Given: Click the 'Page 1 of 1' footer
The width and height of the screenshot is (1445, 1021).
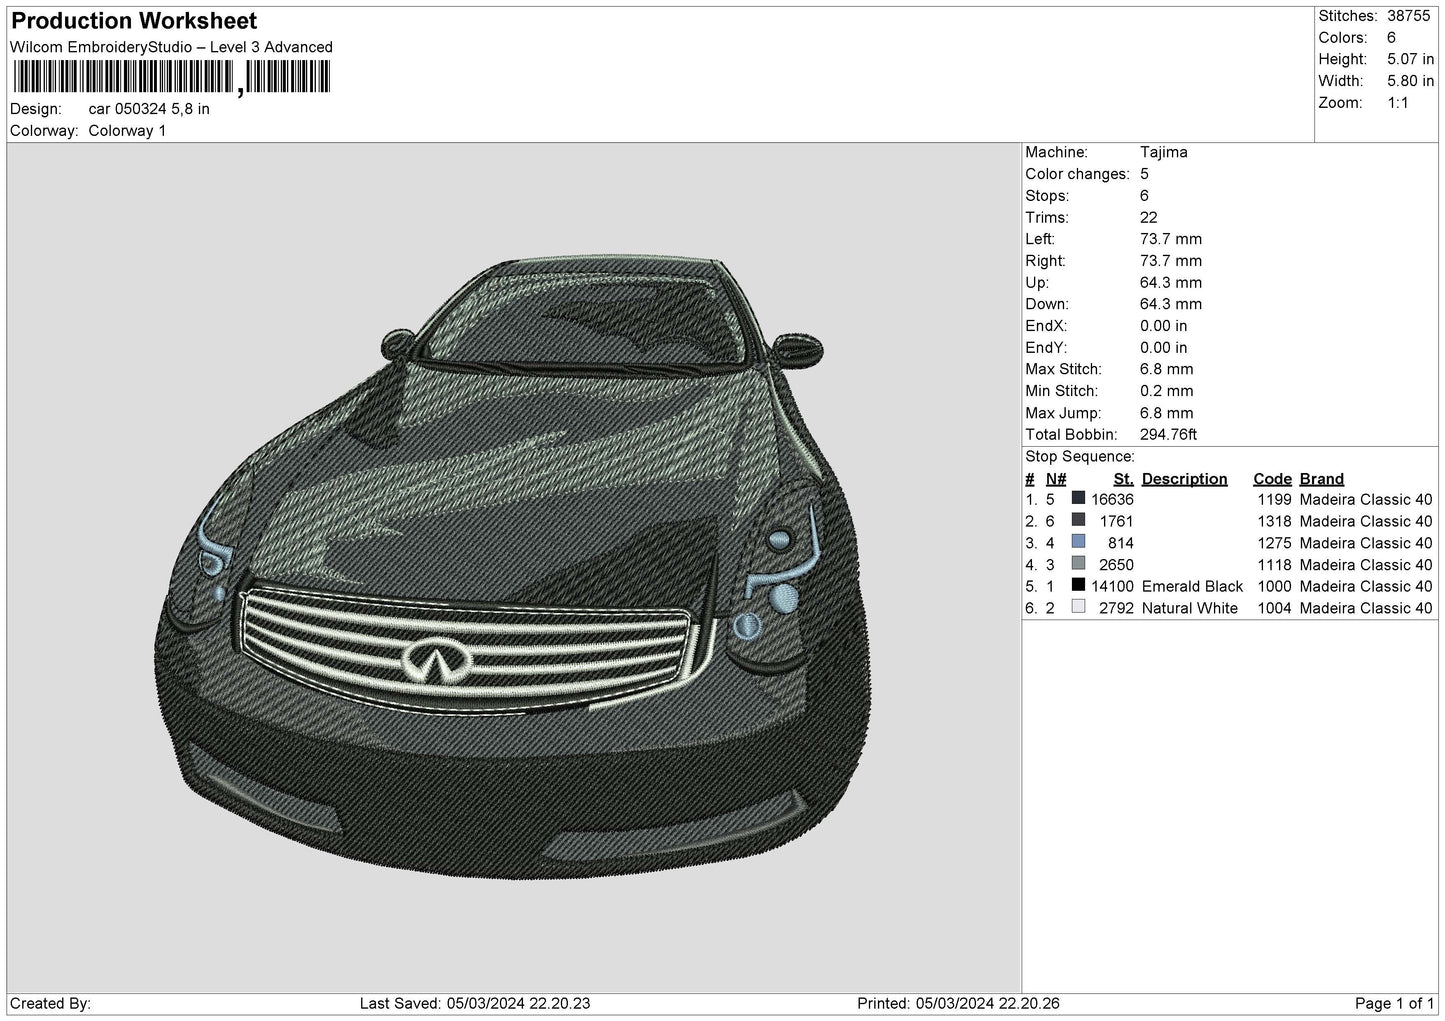Looking at the screenshot, I should coord(1394,1004).
